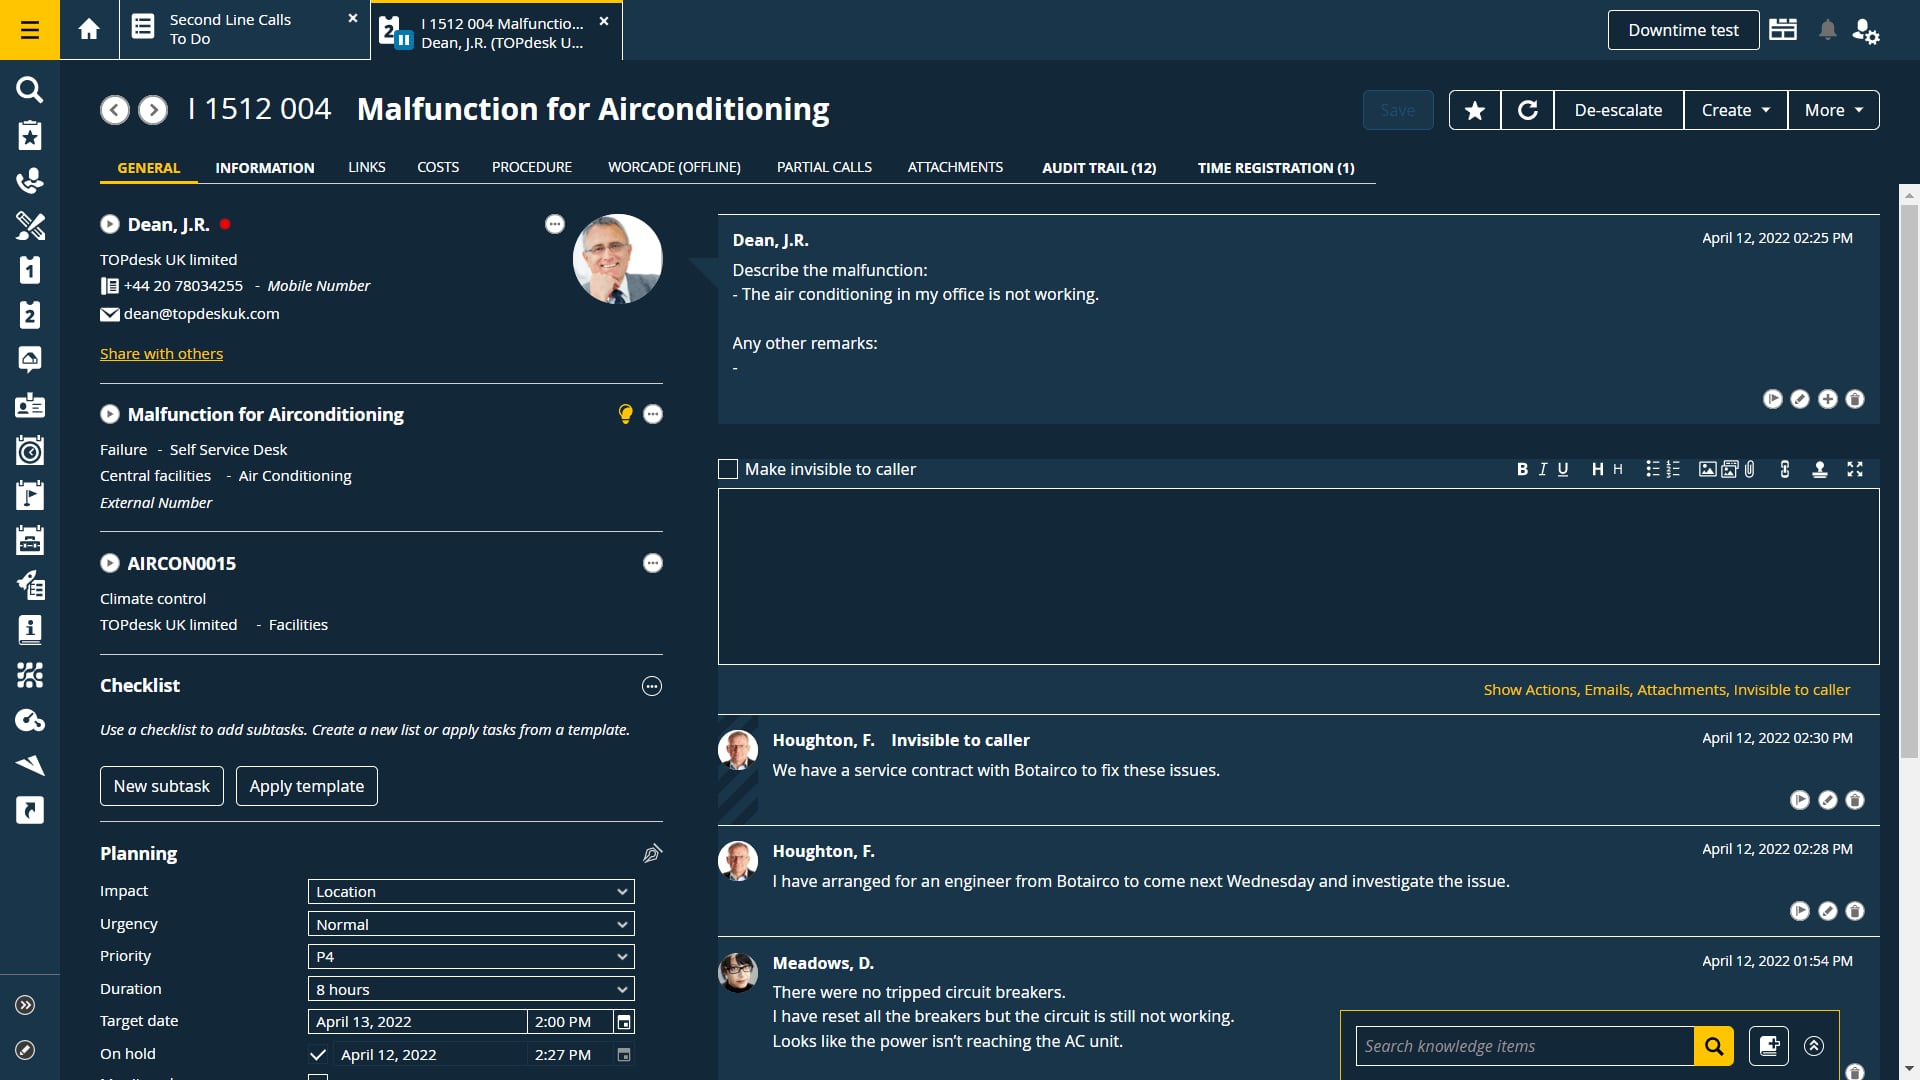Image resolution: width=1920 pixels, height=1080 pixels.
Task: Click into the reply text editor
Action: pyautogui.click(x=1298, y=576)
